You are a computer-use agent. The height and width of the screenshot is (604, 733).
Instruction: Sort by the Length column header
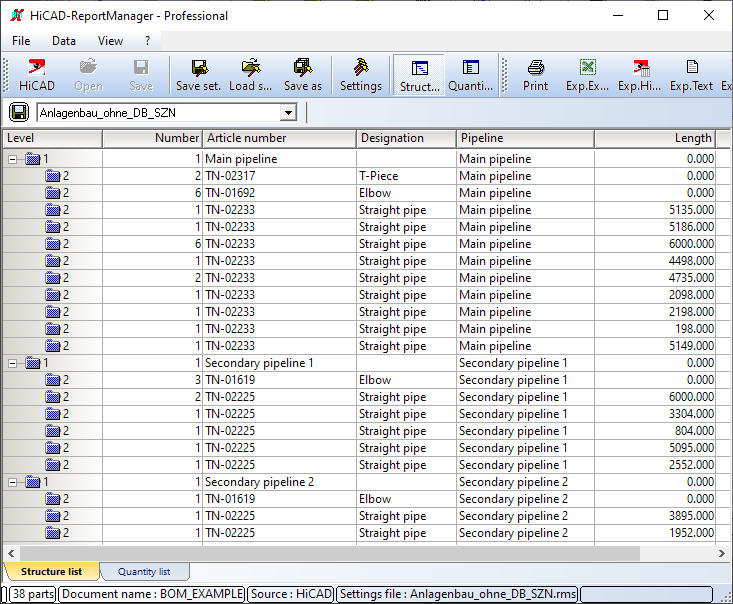(x=655, y=138)
